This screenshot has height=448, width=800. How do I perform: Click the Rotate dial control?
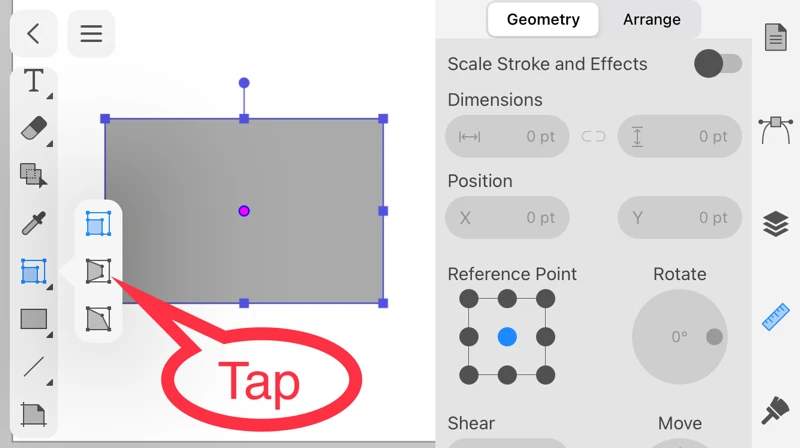680,337
